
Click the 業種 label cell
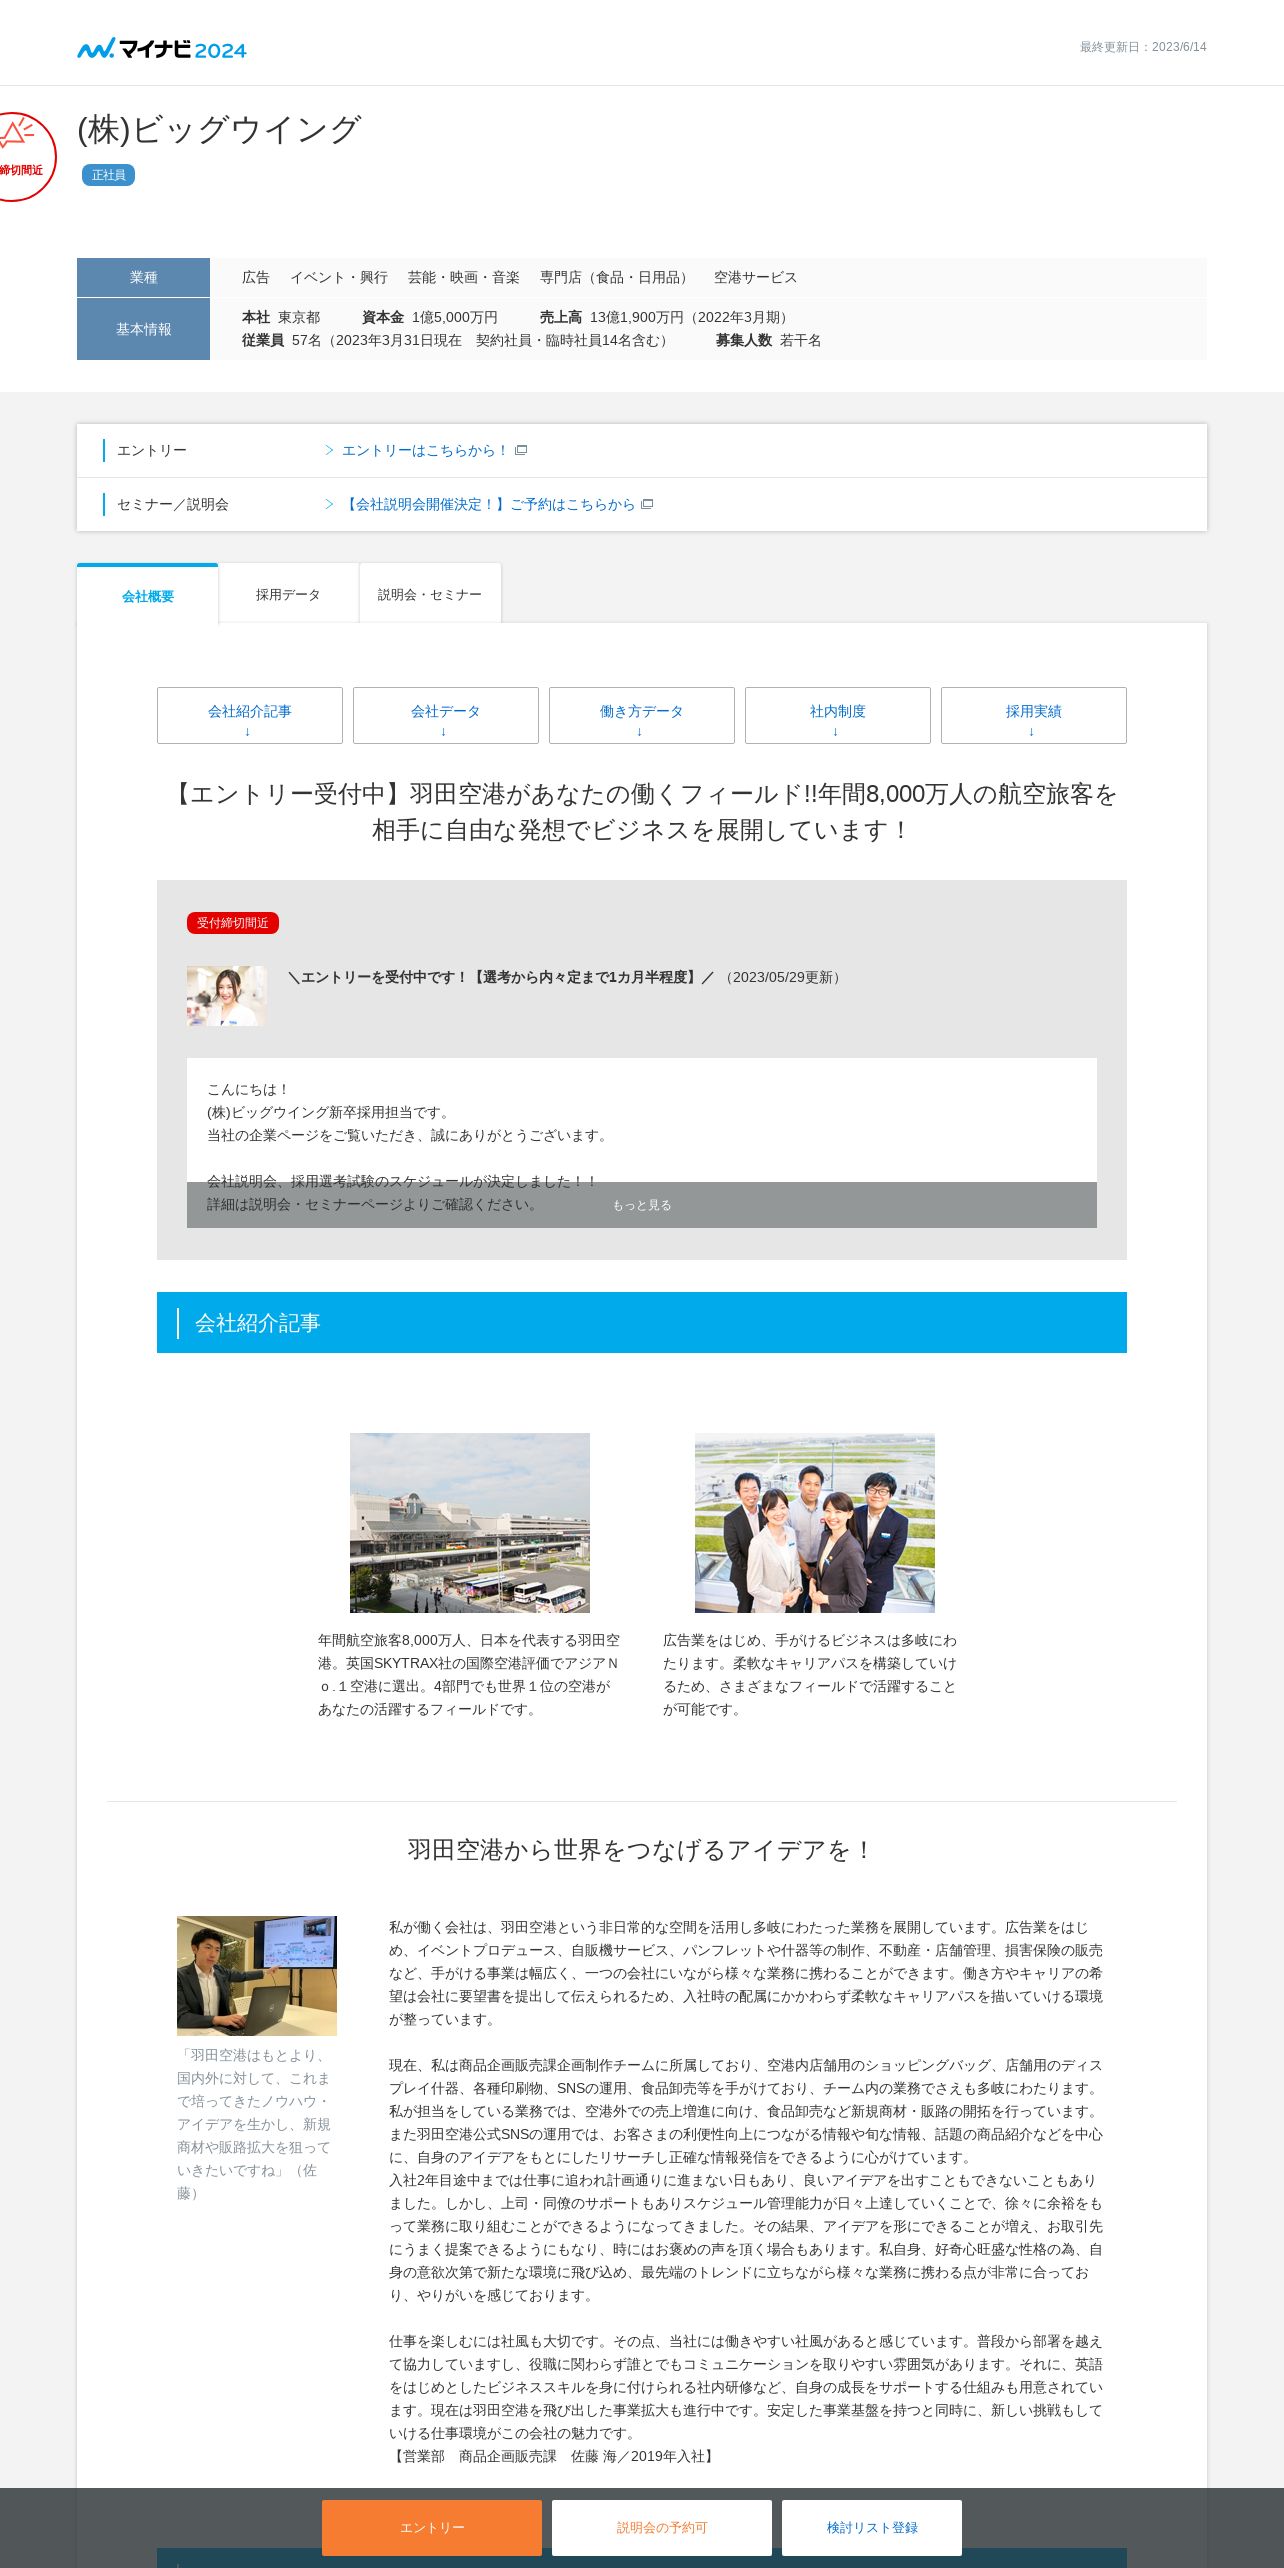[x=144, y=277]
